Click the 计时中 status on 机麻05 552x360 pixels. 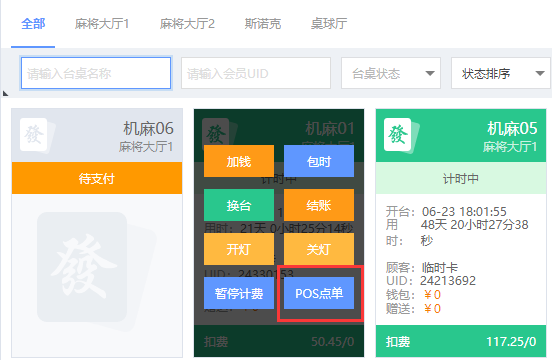pyautogui.click(x=461, y=178)
